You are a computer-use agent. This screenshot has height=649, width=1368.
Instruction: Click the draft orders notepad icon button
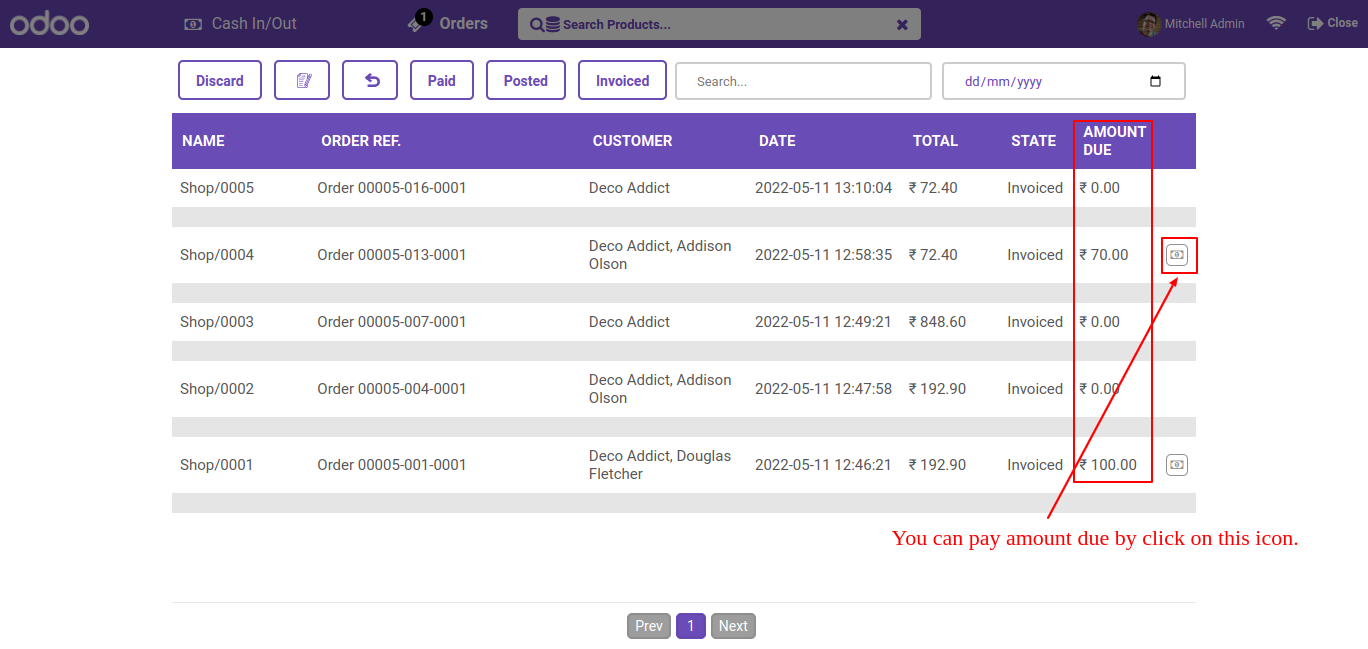(302, 81)
